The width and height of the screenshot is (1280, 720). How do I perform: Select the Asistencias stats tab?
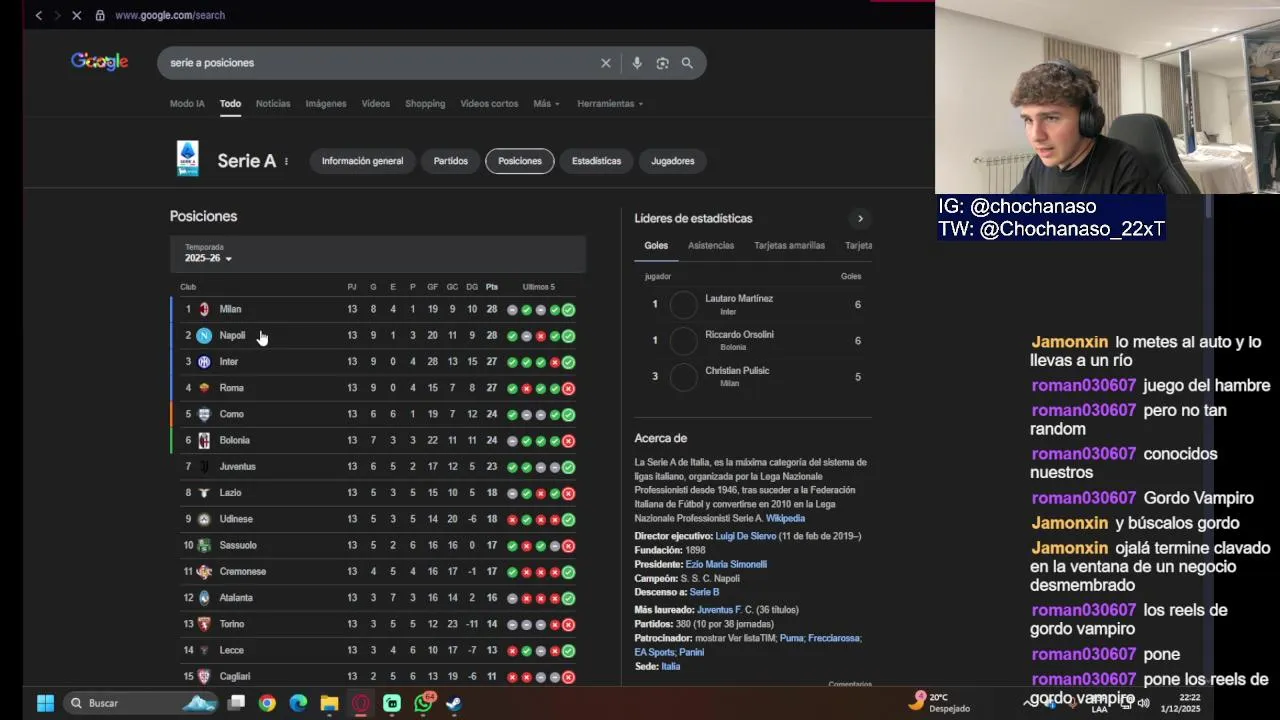tap(711, 246)
